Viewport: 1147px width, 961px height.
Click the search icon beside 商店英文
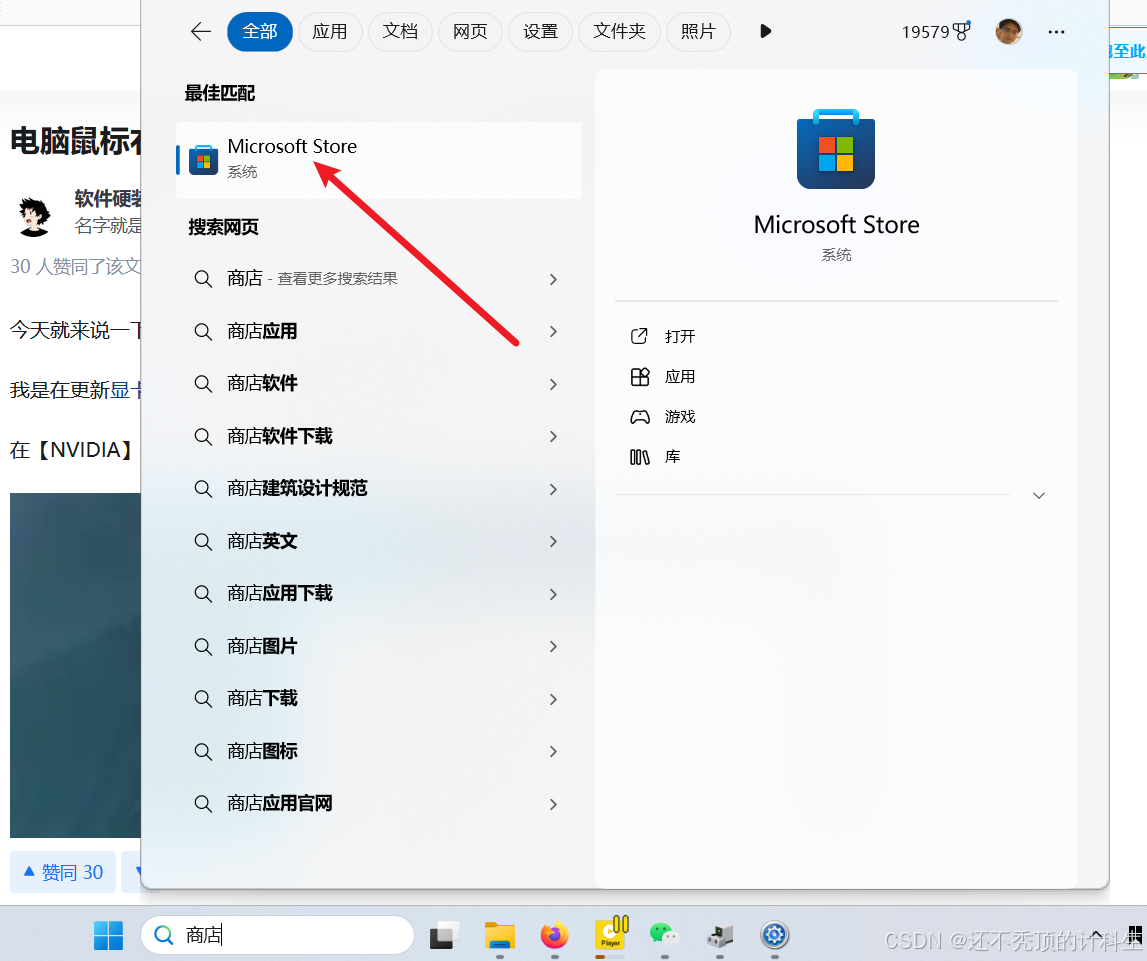[203, 542]
